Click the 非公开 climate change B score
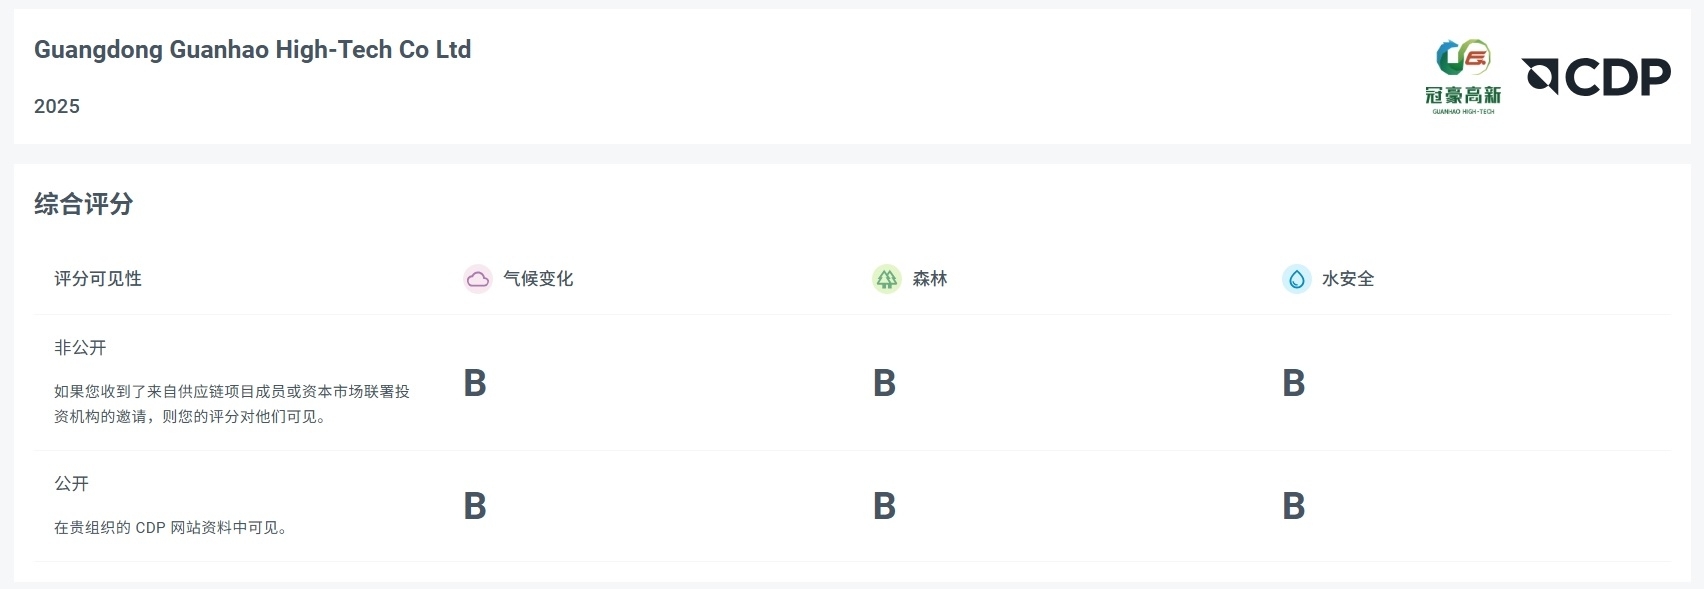This screenshot has width=1704, height=589. 475,383
